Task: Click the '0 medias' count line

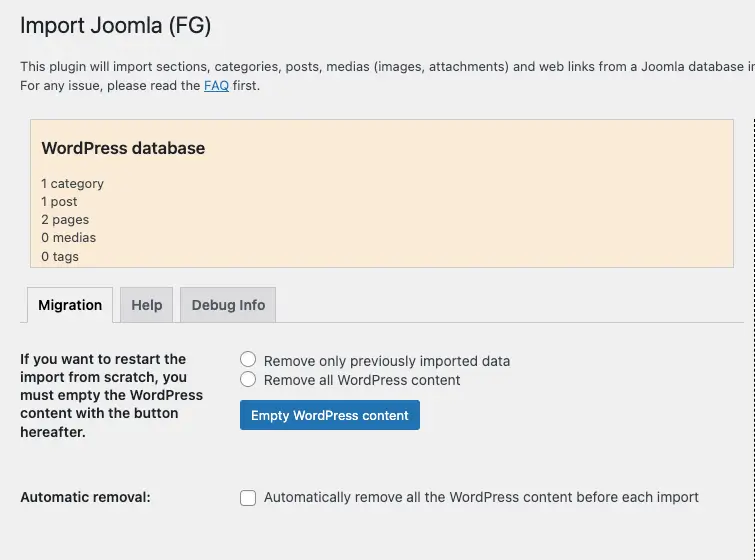Action: [68, 238]
